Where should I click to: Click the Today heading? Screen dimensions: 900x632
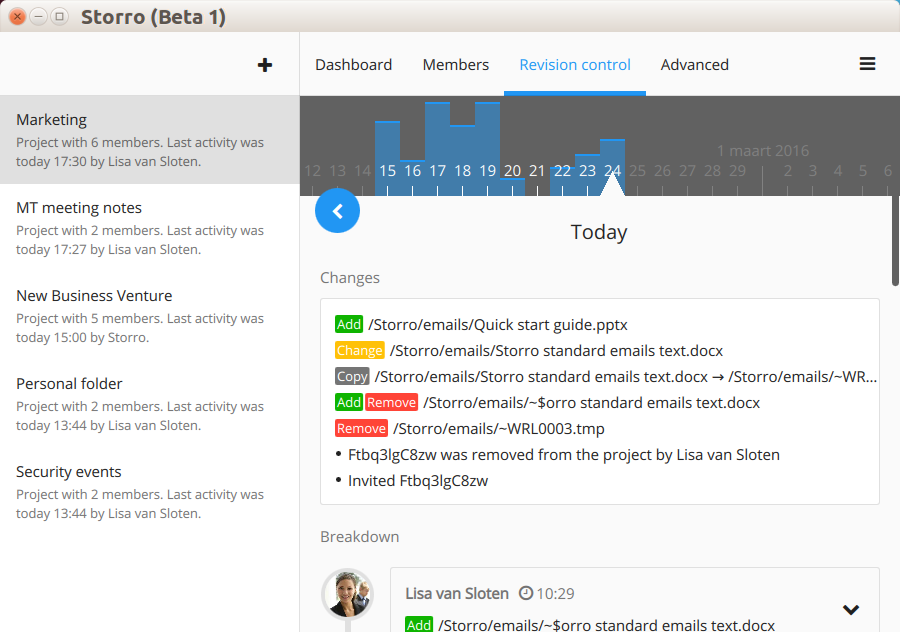pyautogui.click(x=599, y=232)
